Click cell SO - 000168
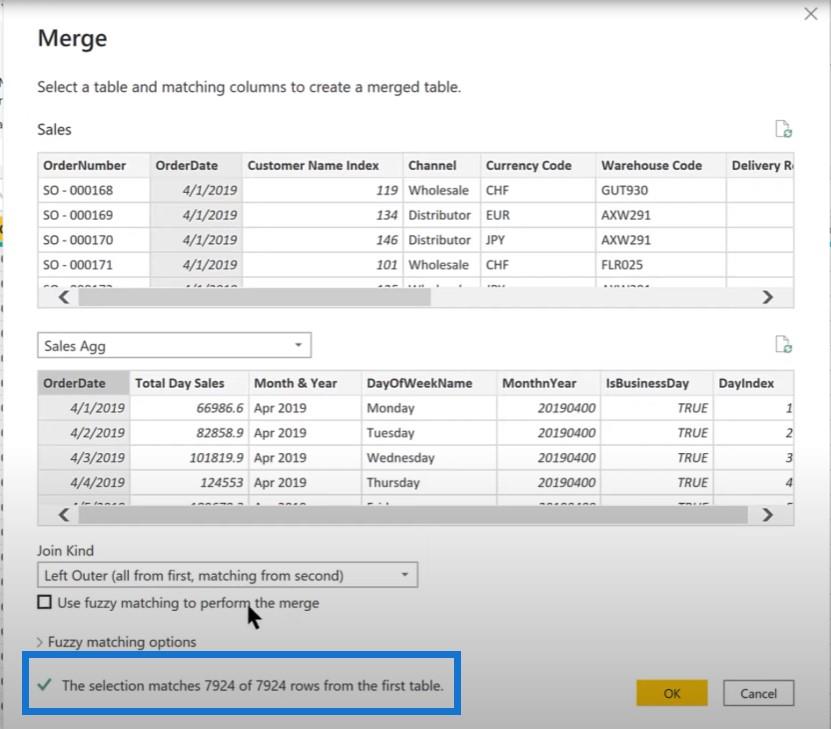Image resolution: width=831 pixels, height=729 pixels. pos(94,190)
